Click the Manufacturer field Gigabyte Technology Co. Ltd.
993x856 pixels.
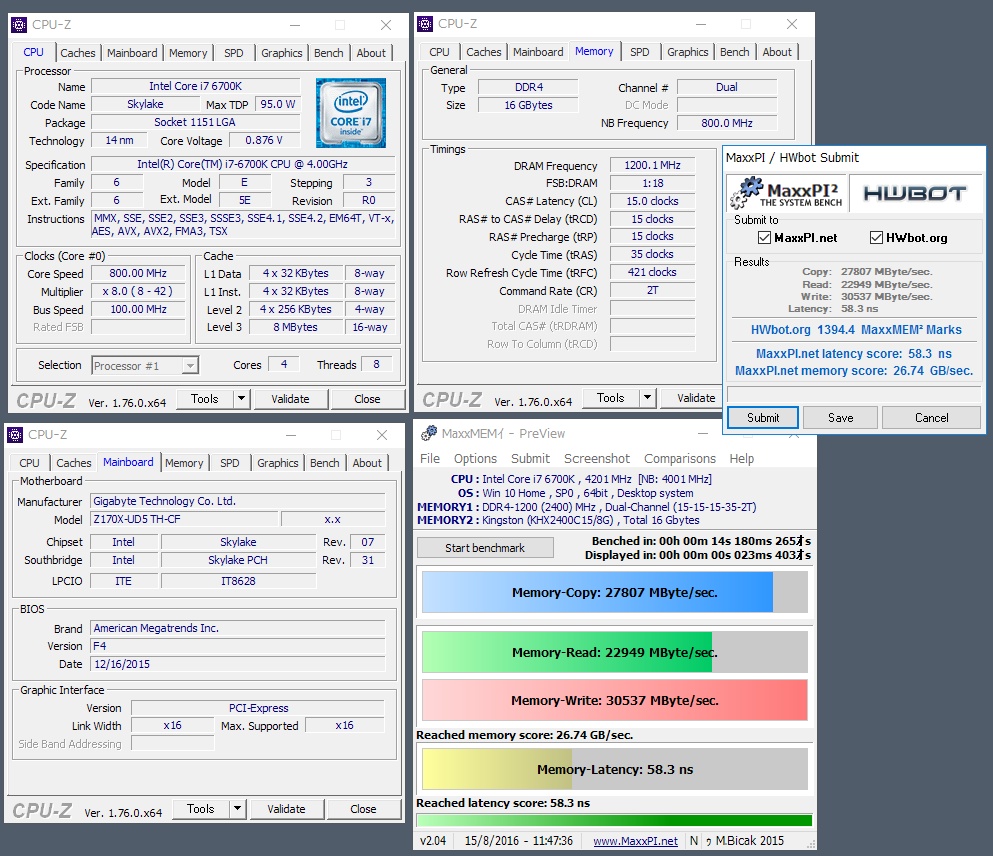pyautogui.click(x=237, y=501)
